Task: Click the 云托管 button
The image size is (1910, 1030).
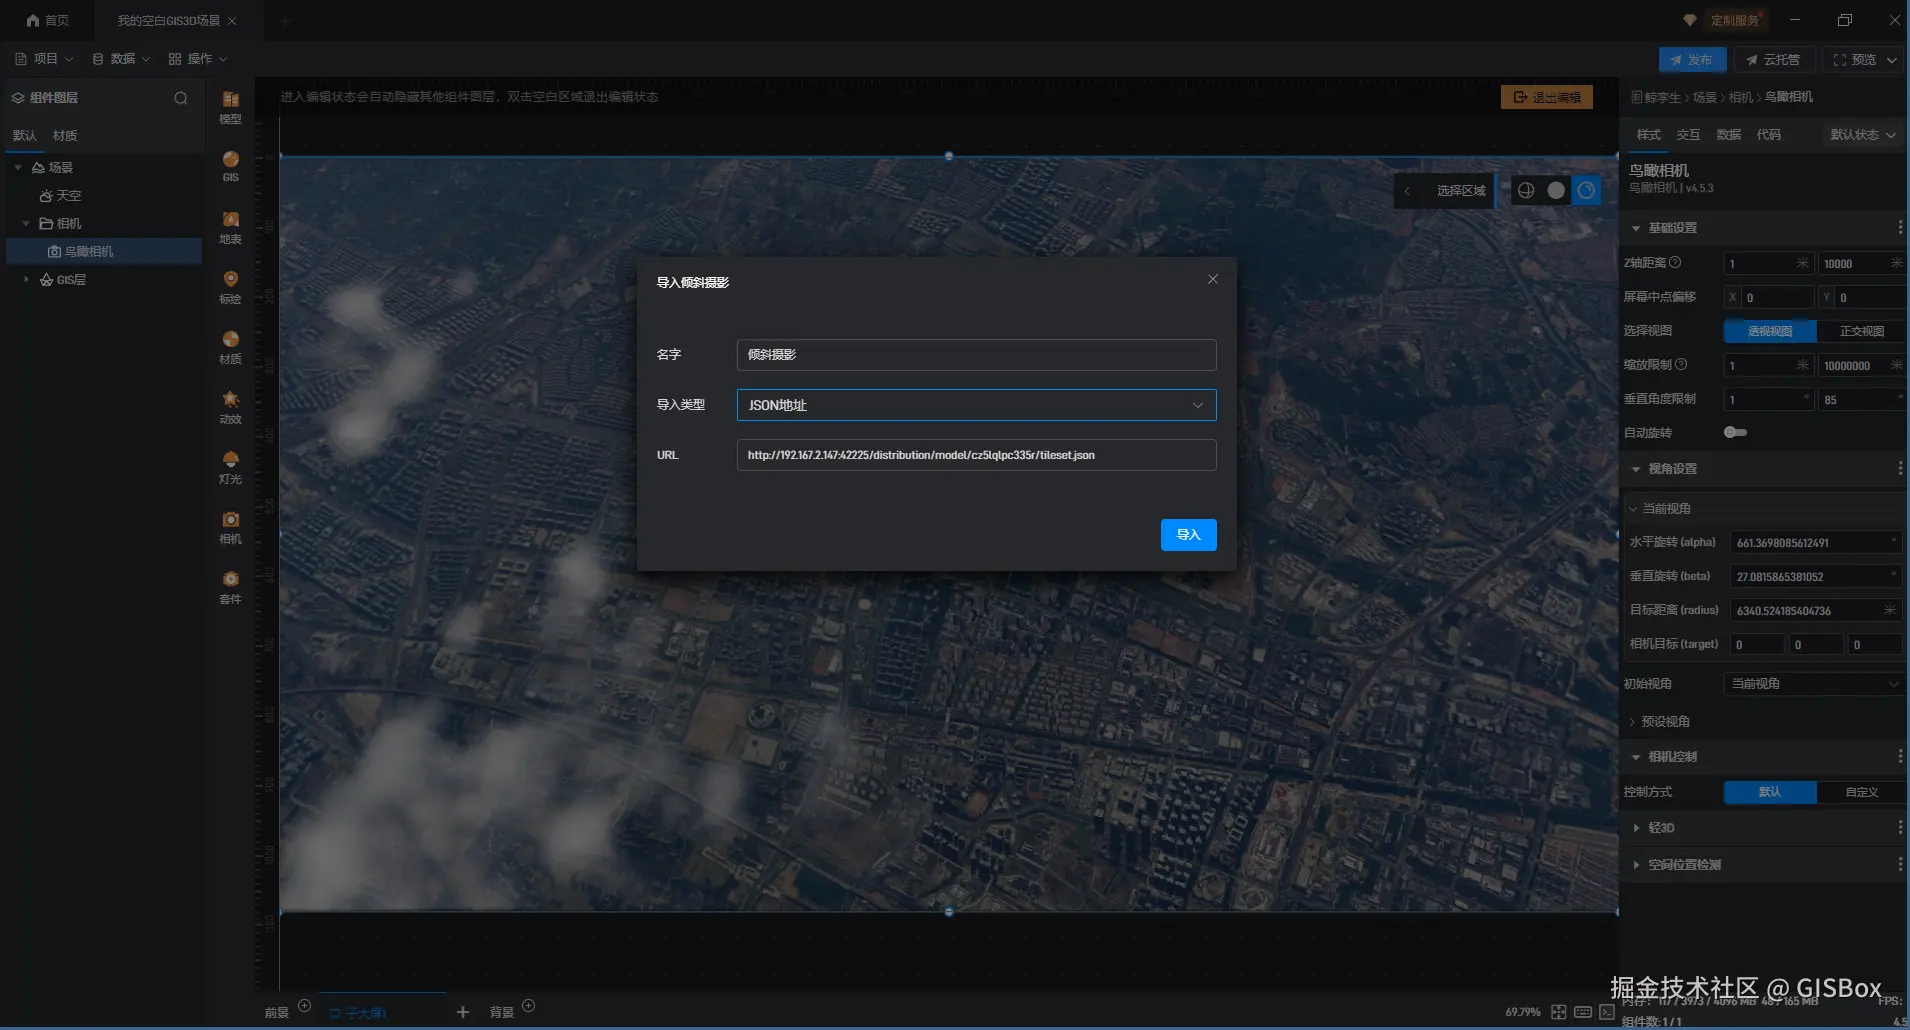Action: 1773,60
